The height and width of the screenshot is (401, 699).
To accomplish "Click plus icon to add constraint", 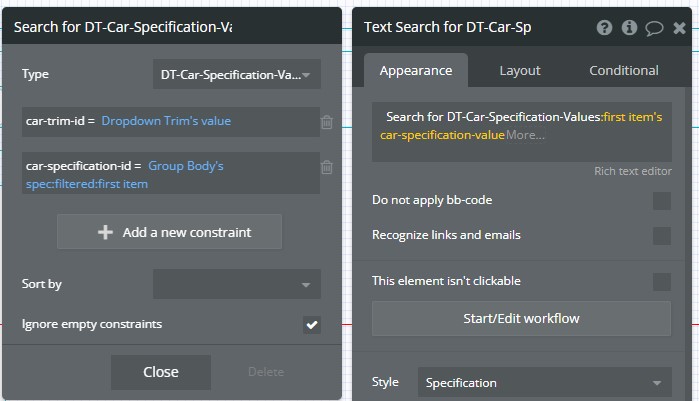I will tap(105, 232).
